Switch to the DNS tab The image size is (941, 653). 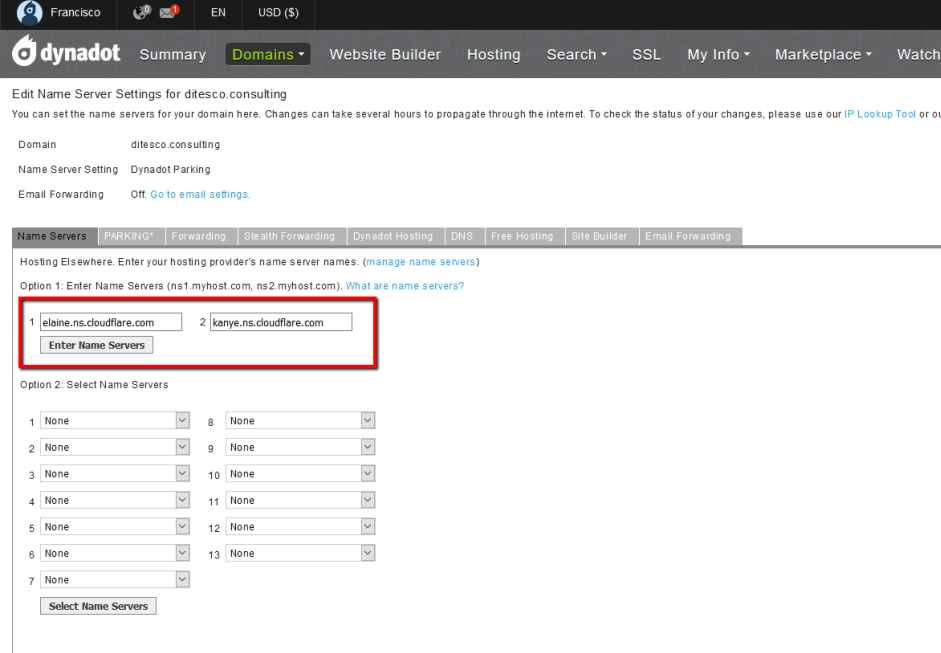pos(462,236)
